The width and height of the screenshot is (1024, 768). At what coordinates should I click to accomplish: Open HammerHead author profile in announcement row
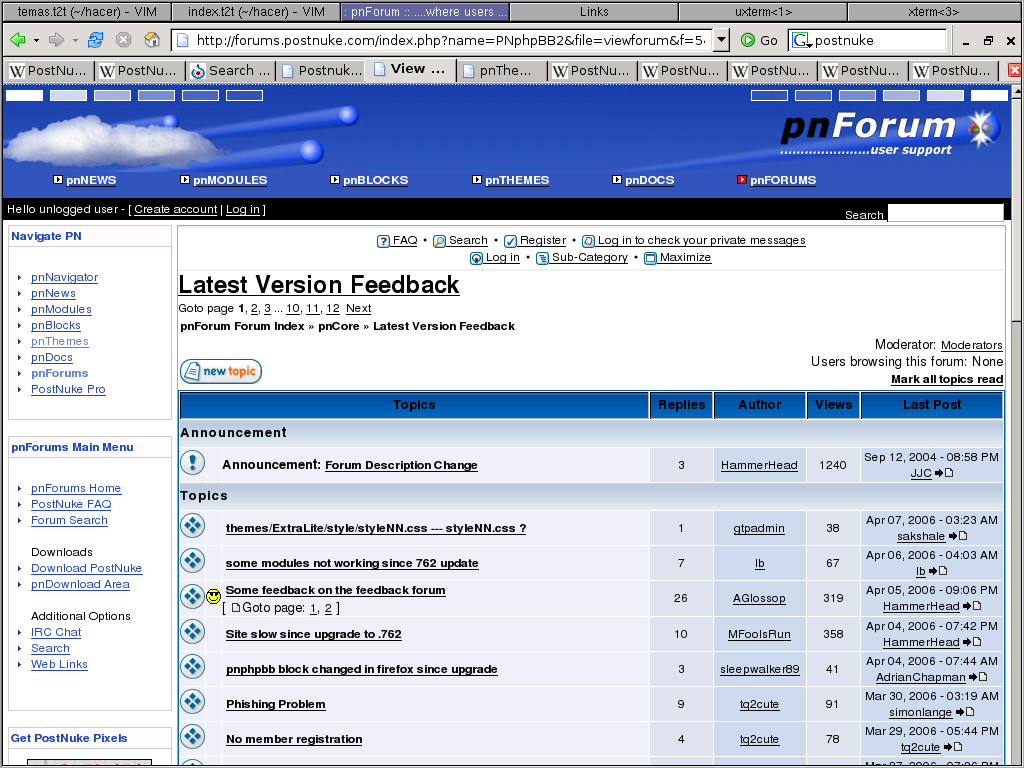759,465
